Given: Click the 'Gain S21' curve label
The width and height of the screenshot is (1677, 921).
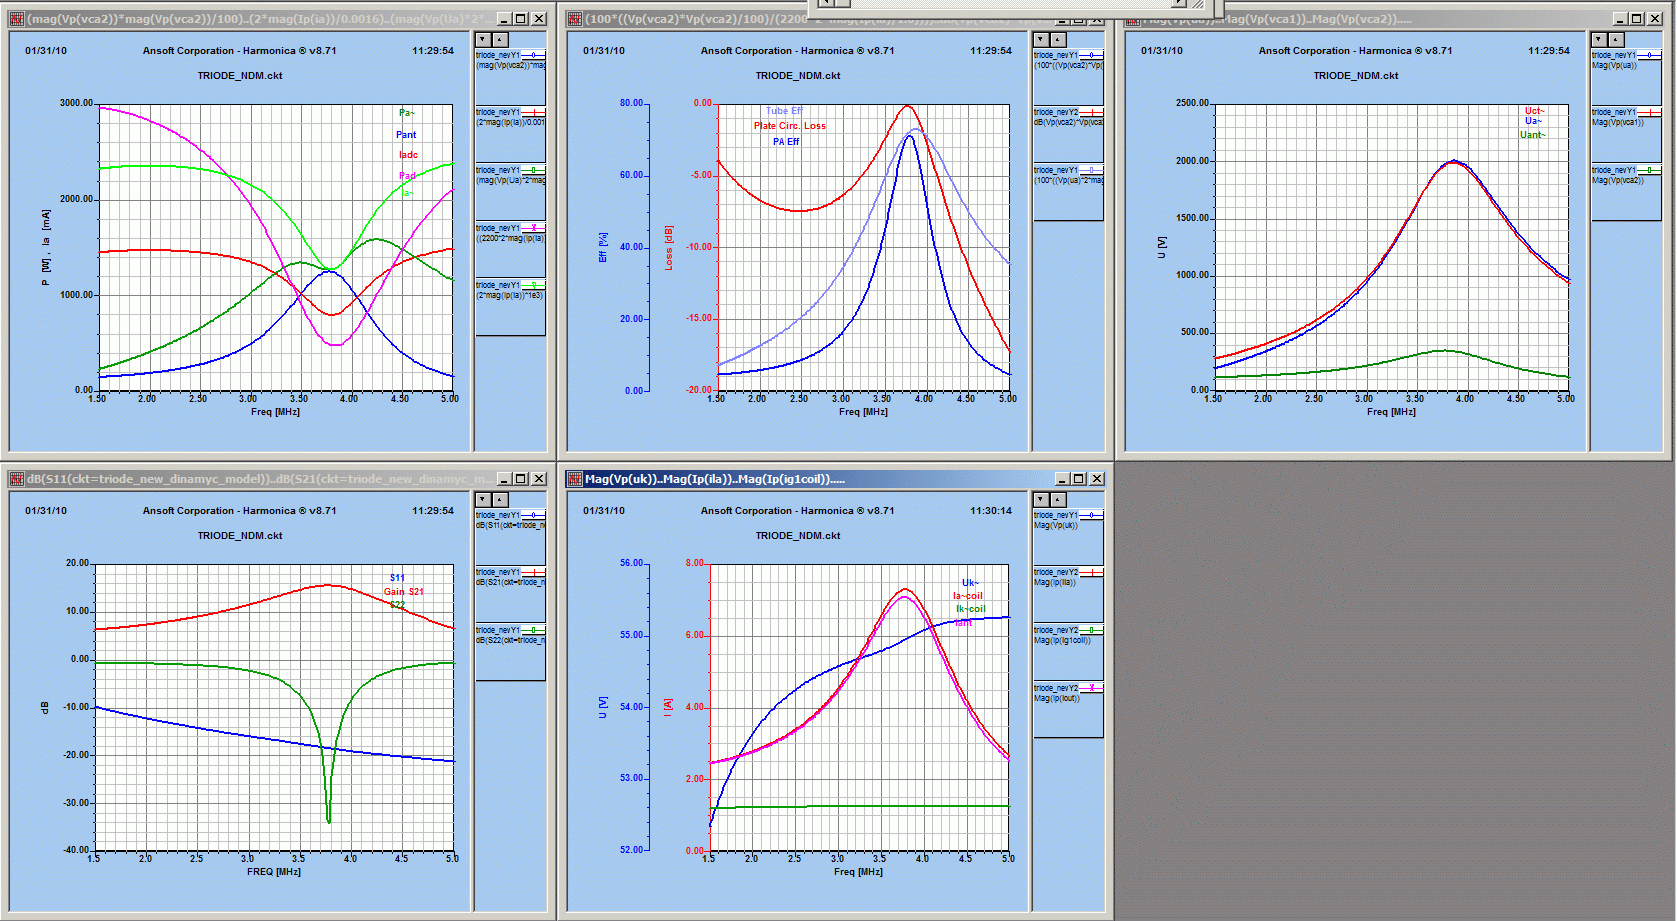Looking at the screenshot, I should (x=404, y=592).
